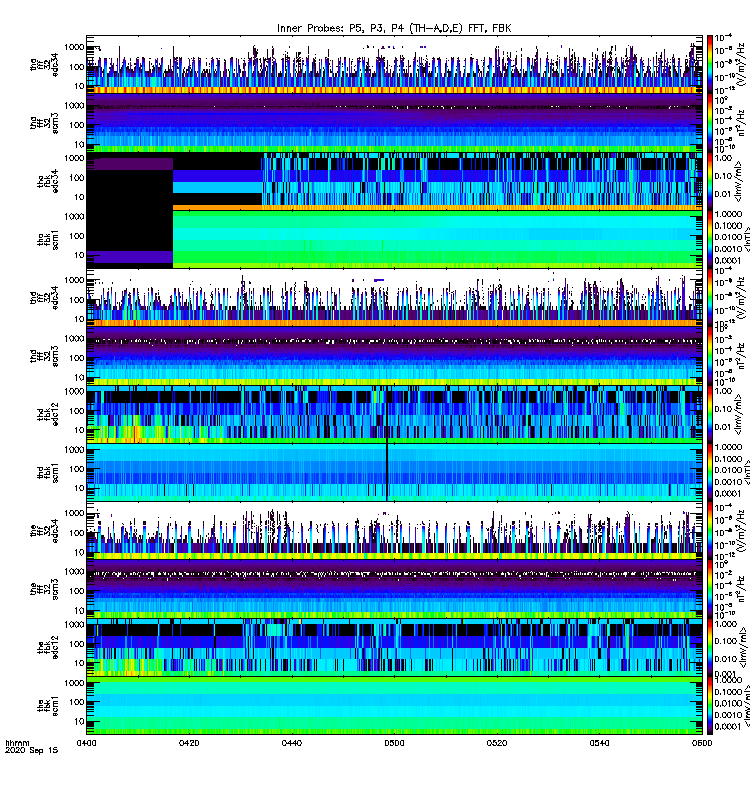Click the the fbk edc12 spectrogram panel
The width and height of the screenshot is (750, 800).
click(x=394, y=647)
